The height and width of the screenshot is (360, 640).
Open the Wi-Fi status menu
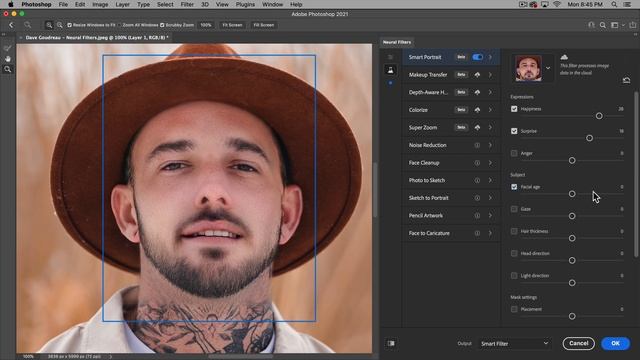(x=557, y=4)
